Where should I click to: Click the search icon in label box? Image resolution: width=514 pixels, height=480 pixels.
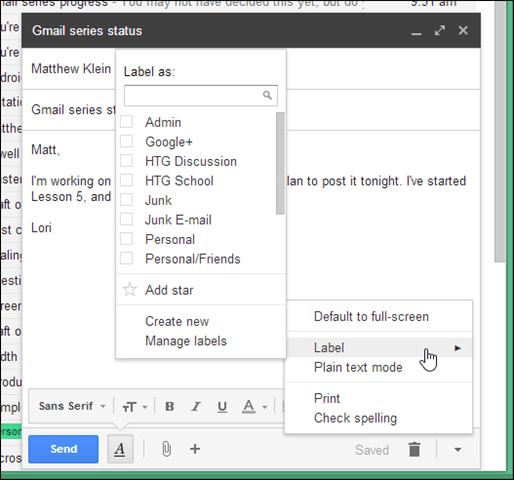(x=267, y=95)
